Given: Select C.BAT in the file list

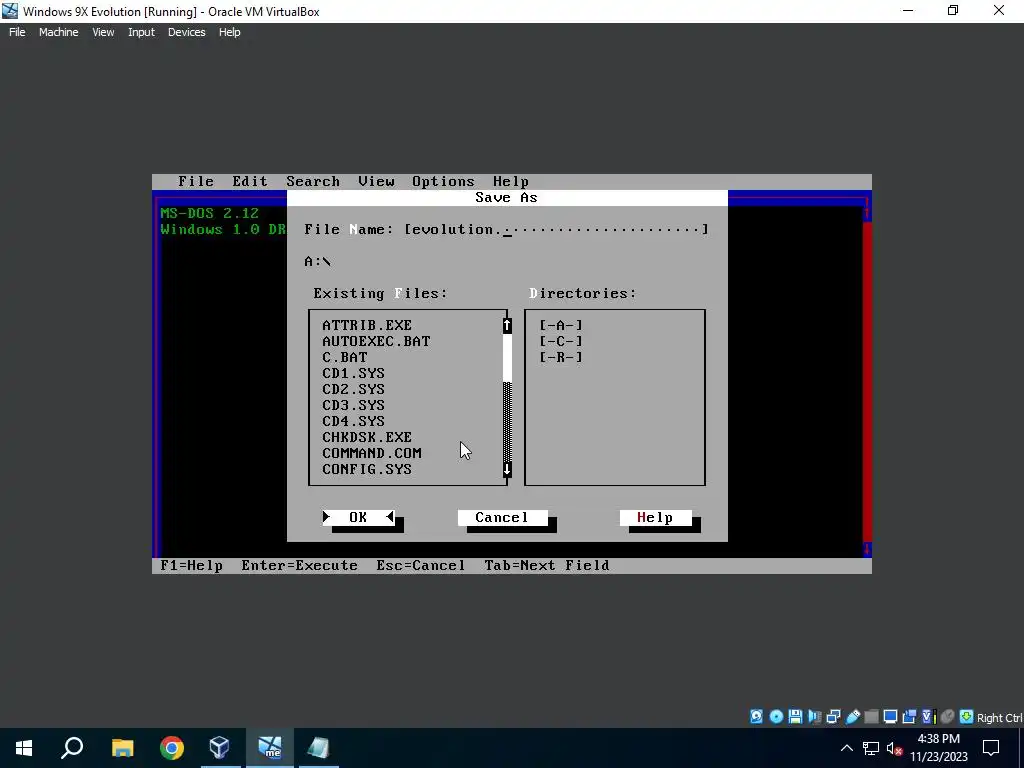Looking at the screenshot, I should click(345, 357).
